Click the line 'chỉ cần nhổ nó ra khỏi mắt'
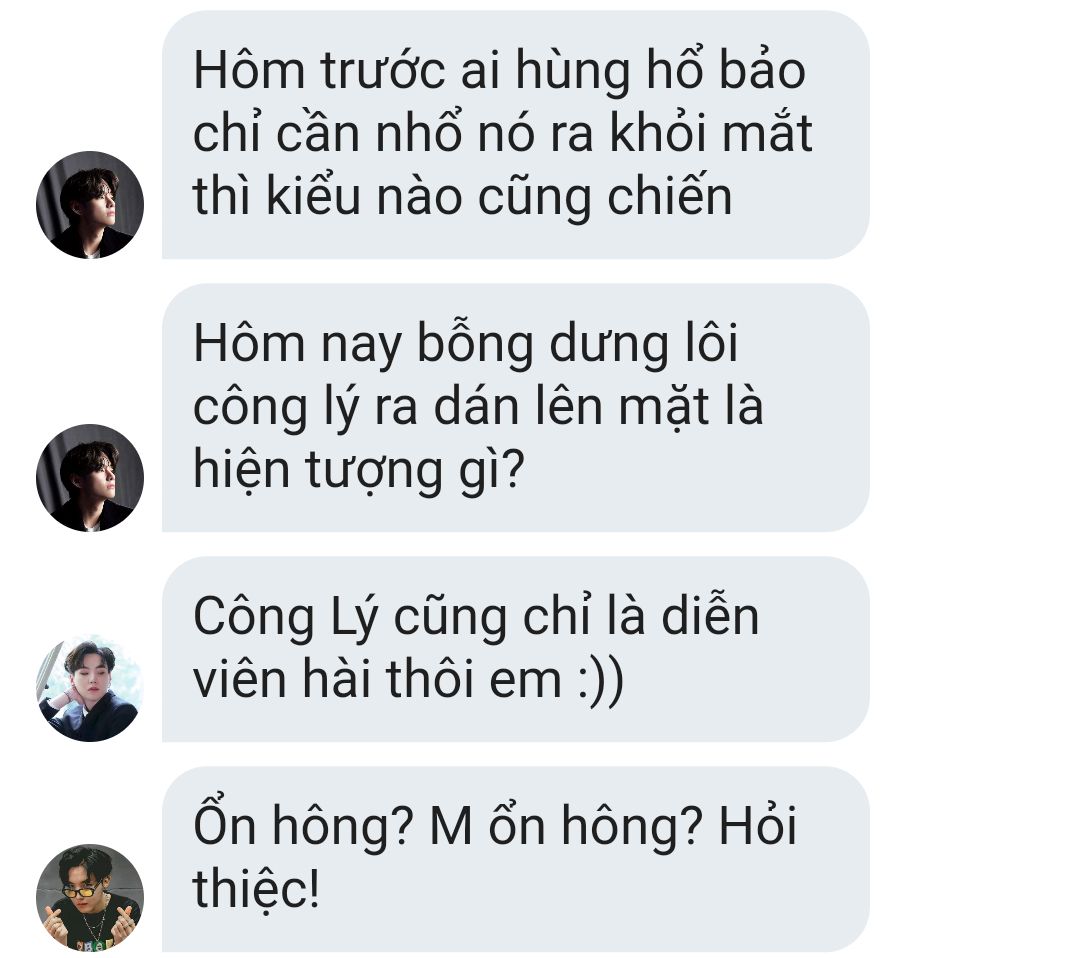Screen dimensions: 1080x958 (503, 134)
